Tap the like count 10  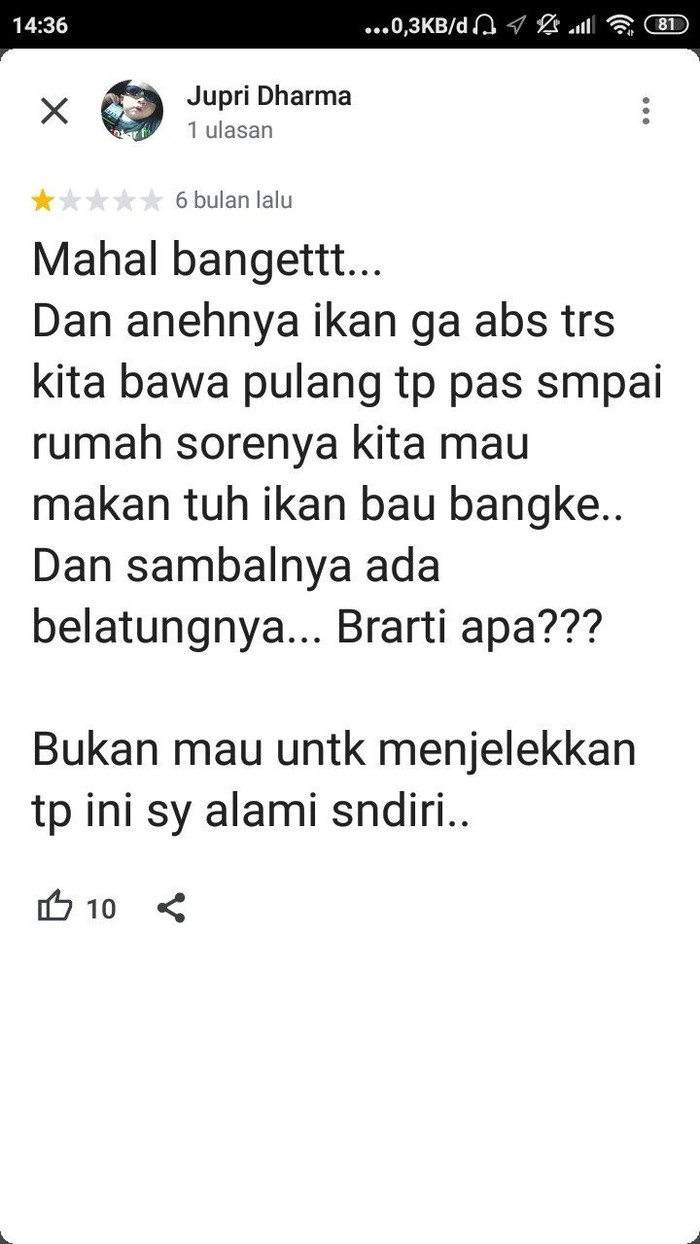click(101, 909)
